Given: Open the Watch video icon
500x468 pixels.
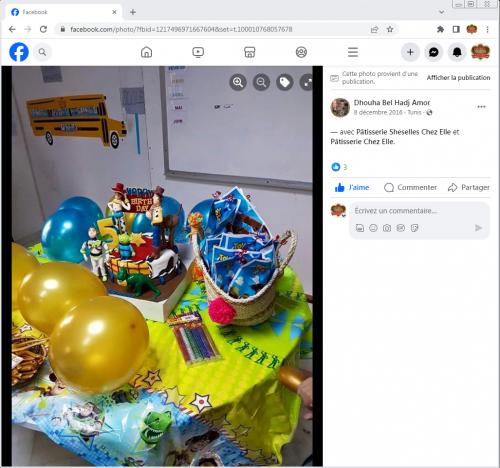Looking at the screenshot, I should click(198, 52).
